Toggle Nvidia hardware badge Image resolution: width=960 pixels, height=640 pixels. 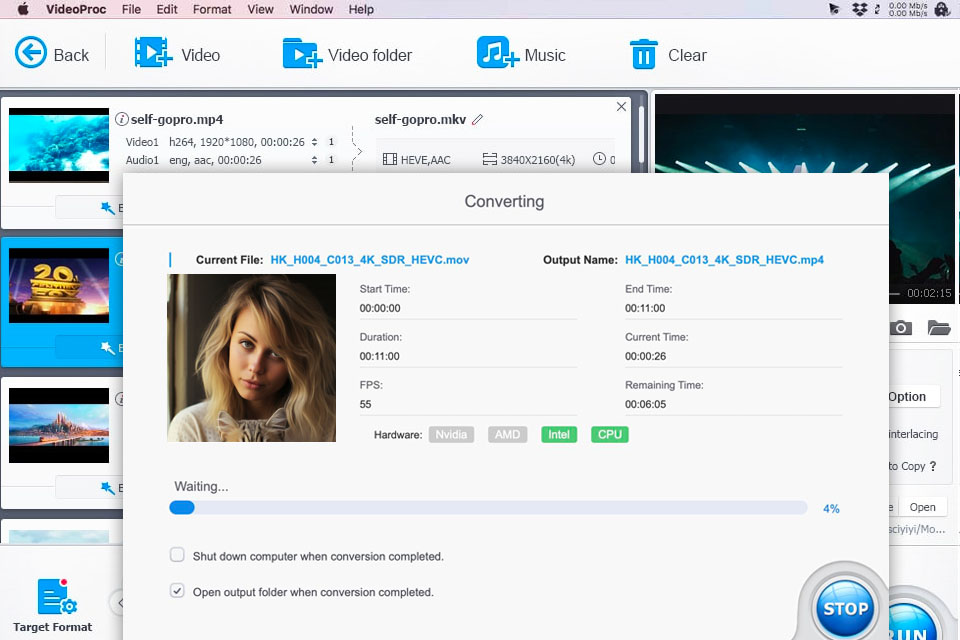tap(451, 435)
